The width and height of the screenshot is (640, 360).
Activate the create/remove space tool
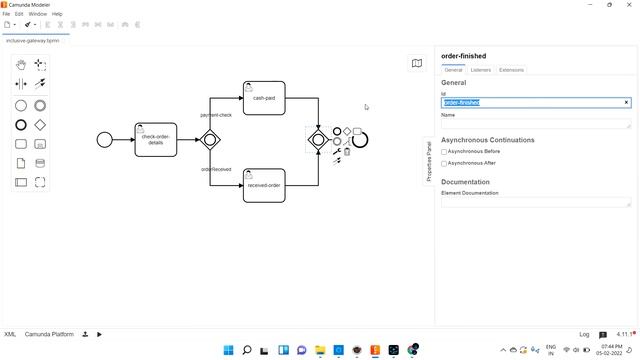pos(21,84)
